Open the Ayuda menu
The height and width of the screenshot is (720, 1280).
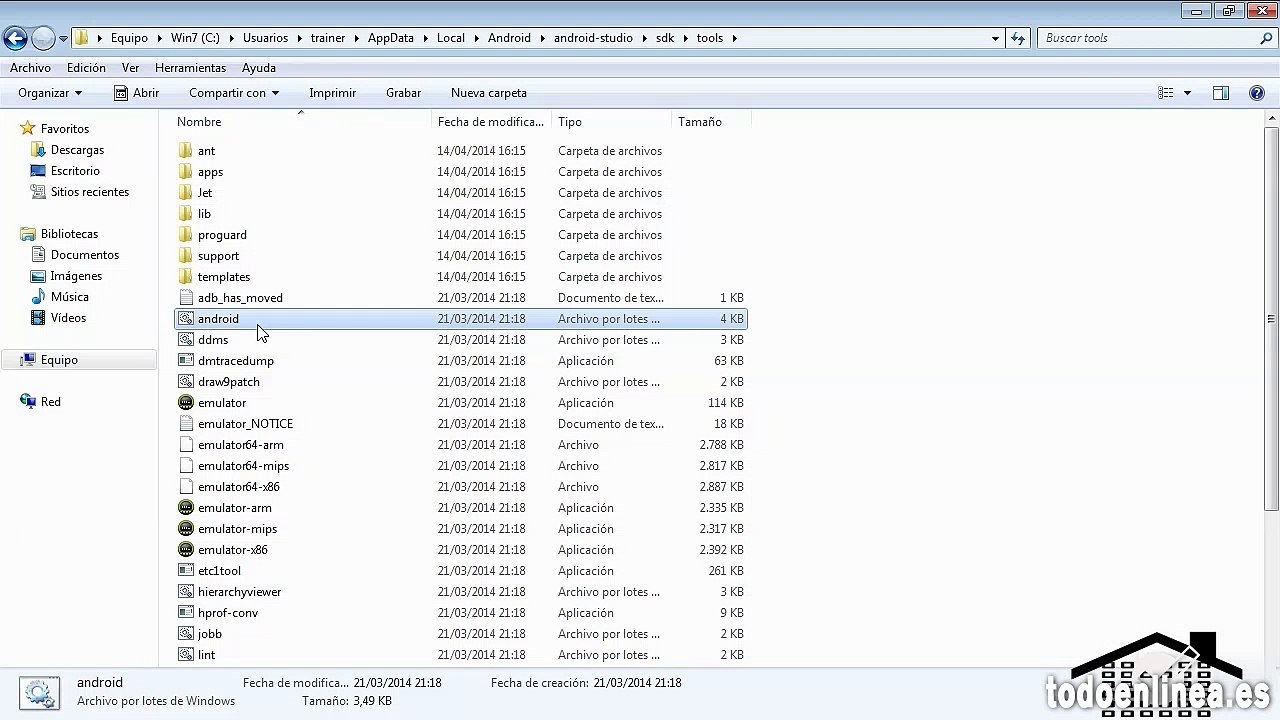[x=259, y=68]
